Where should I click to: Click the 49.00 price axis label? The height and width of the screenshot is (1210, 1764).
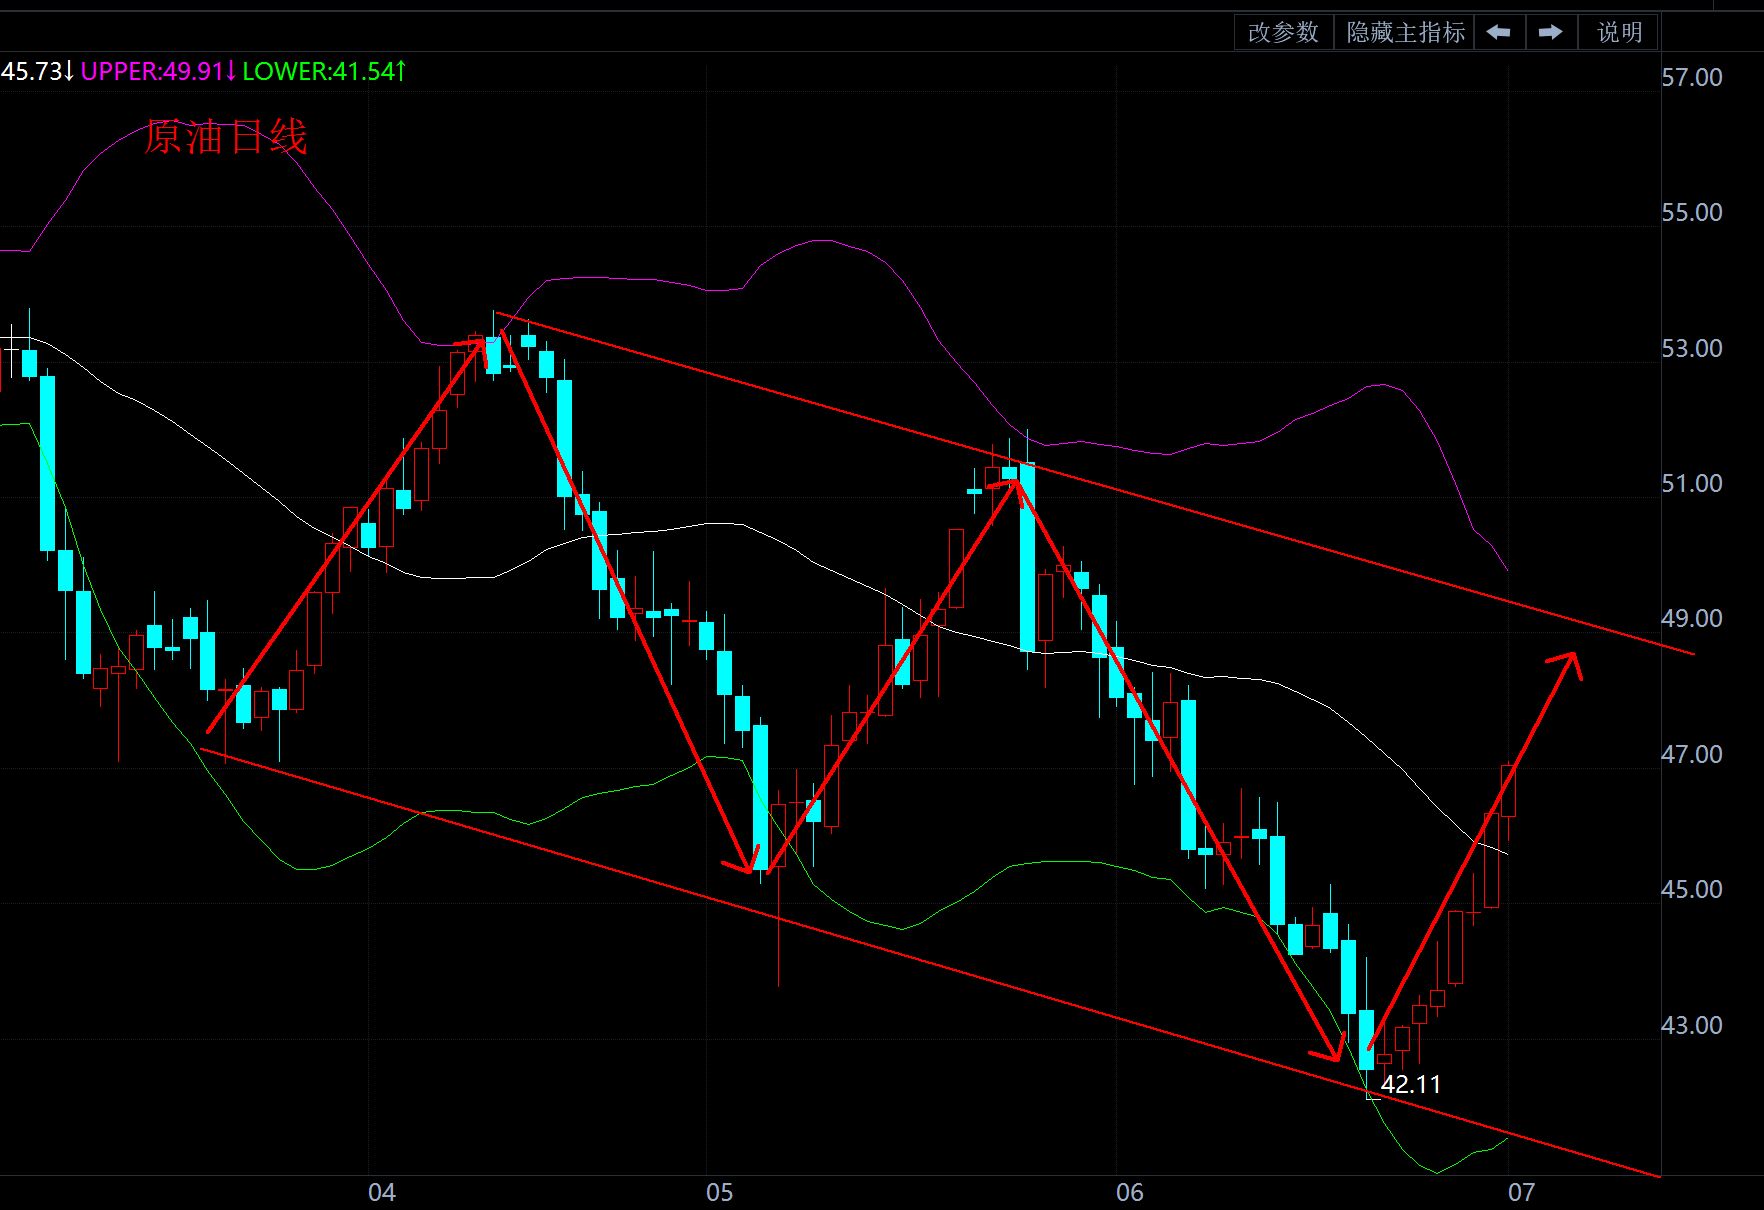[x=1691, y=619]
